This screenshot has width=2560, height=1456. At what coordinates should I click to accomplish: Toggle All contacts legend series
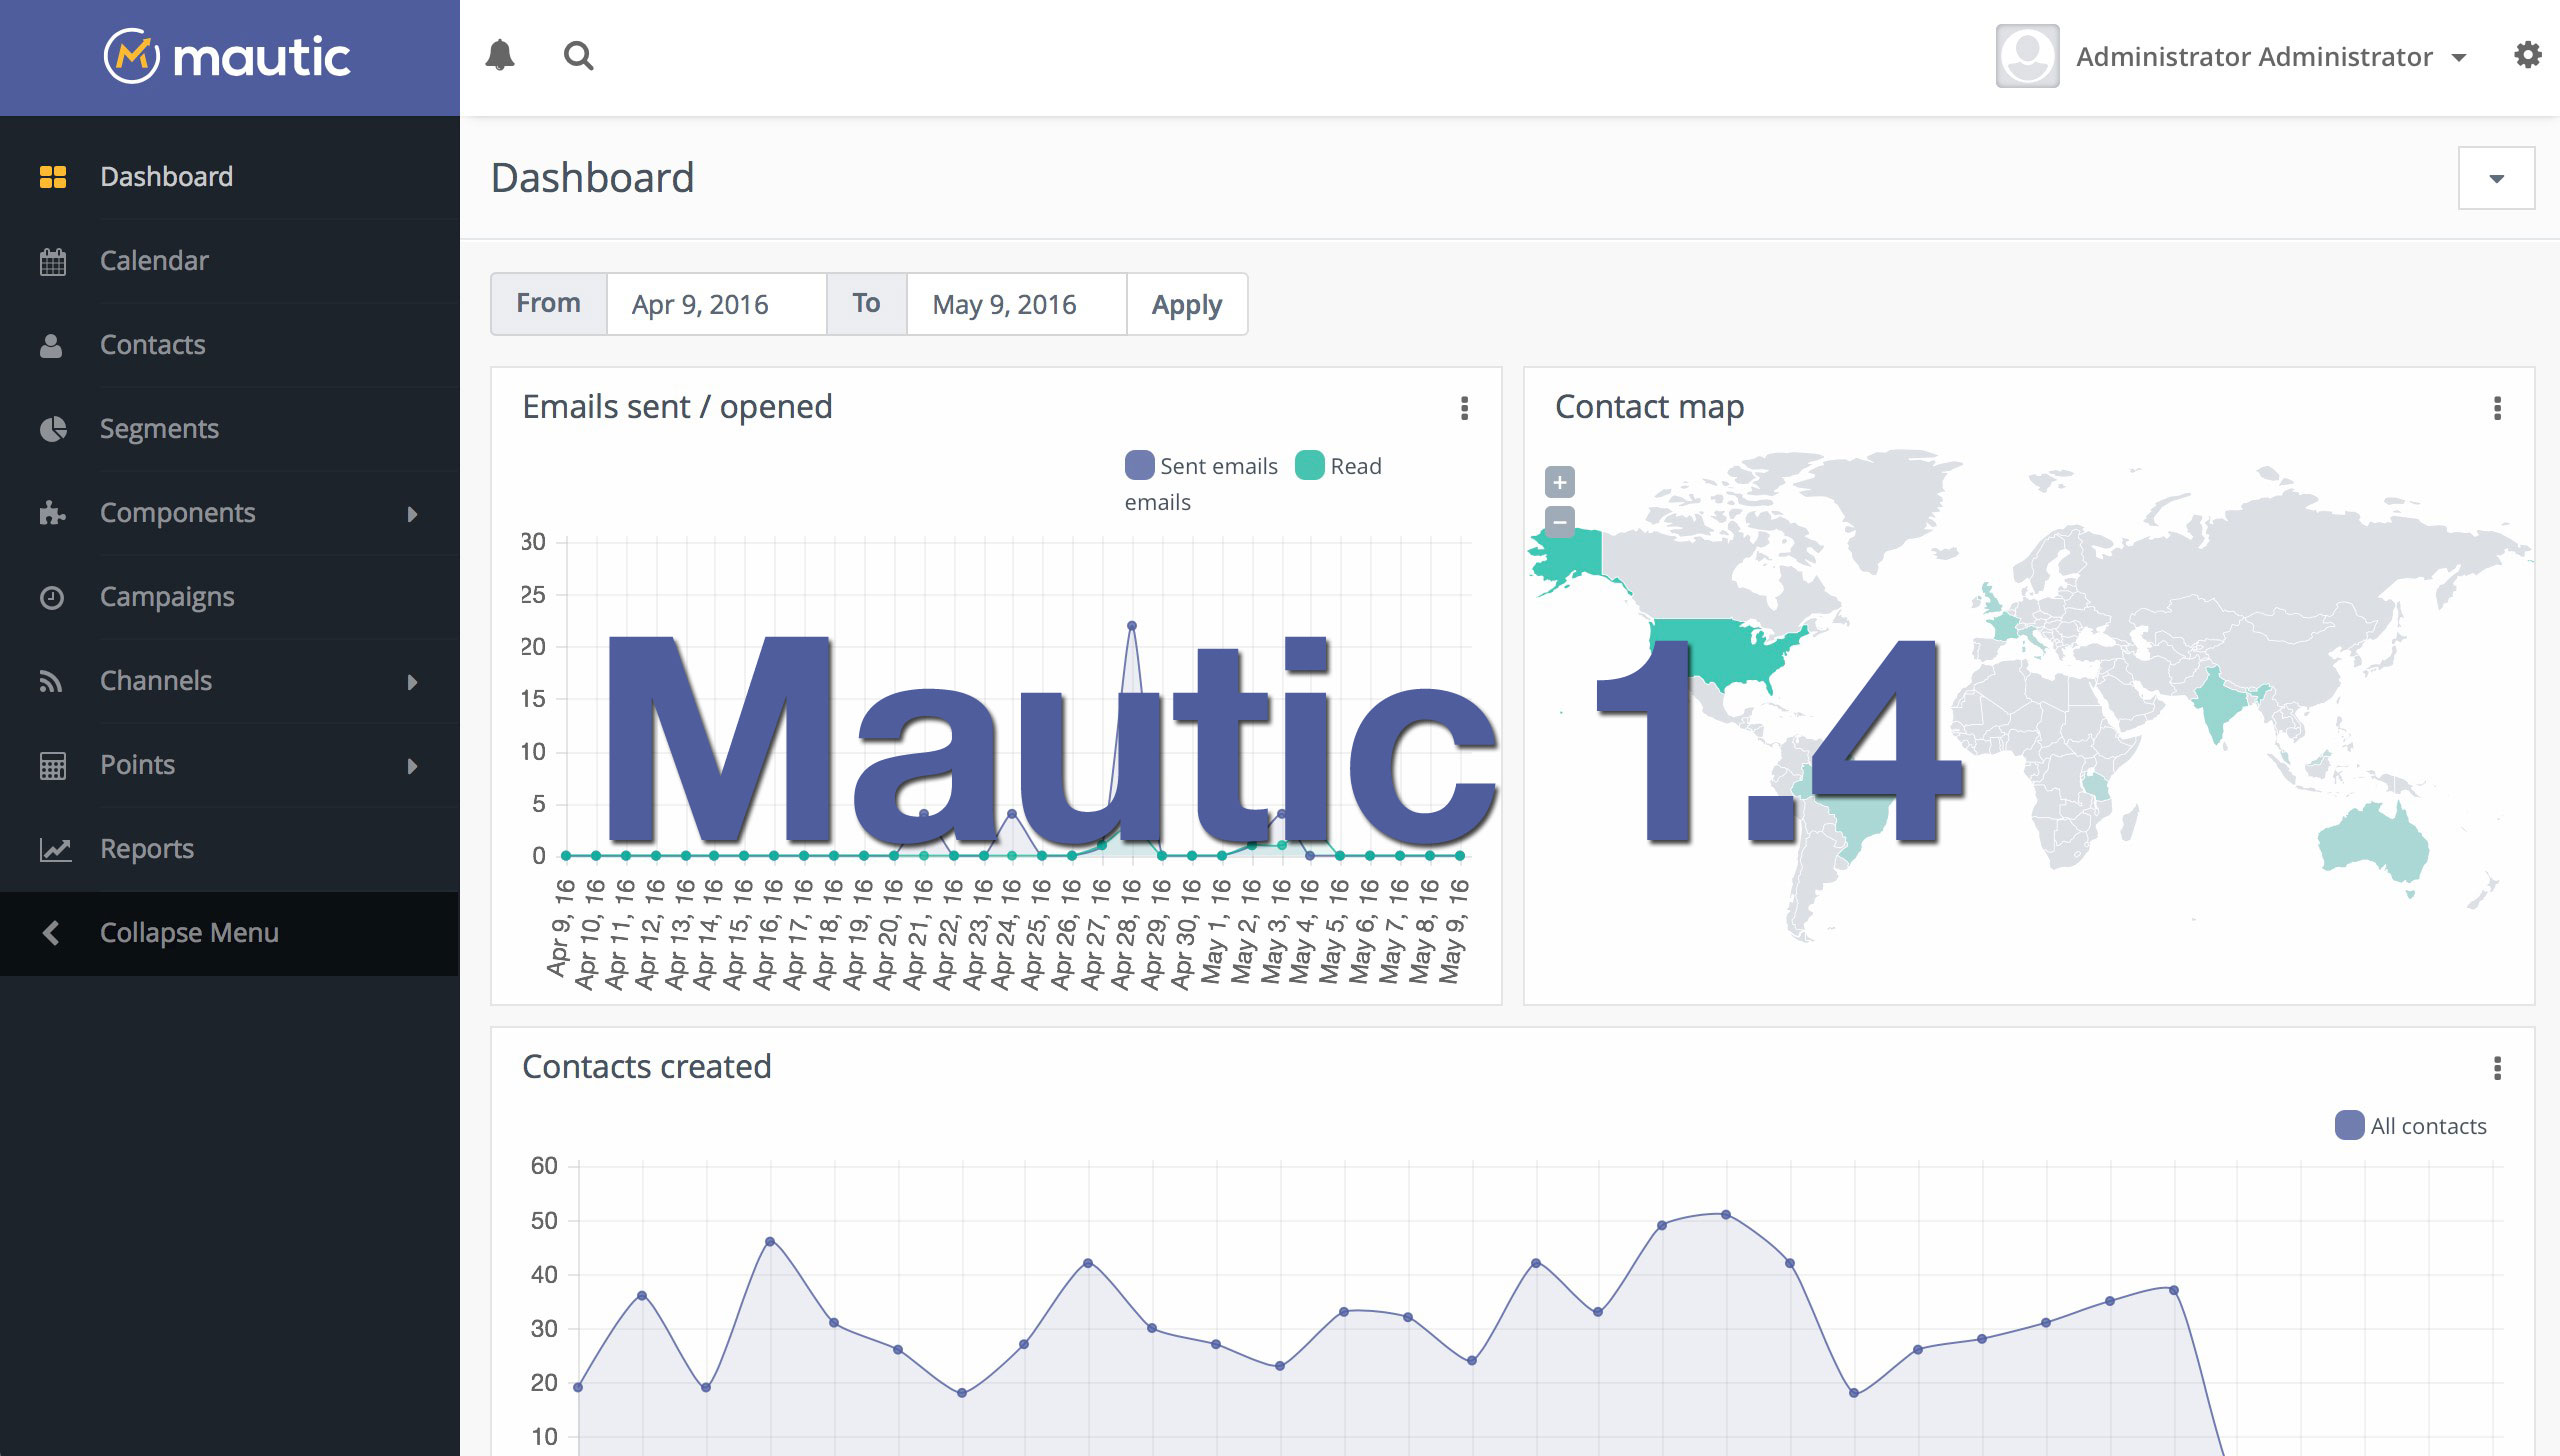(2410, 1125)
